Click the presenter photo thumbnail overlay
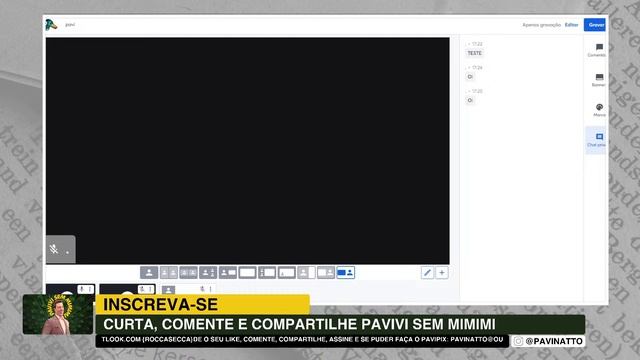Image resolution: width=640 pixels, height=360 pixels. 58,314
